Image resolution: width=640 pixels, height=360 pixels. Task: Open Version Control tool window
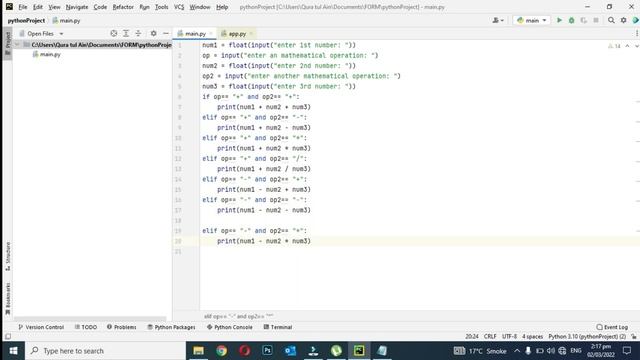pyautogui.click(x=41, y=327)
